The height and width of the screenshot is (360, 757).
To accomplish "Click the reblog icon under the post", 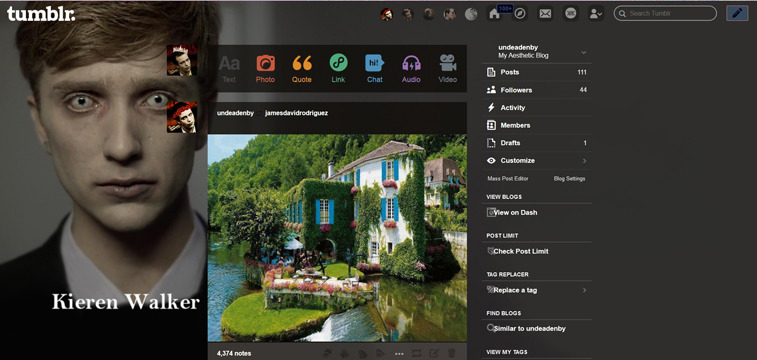I will [417, 353].
